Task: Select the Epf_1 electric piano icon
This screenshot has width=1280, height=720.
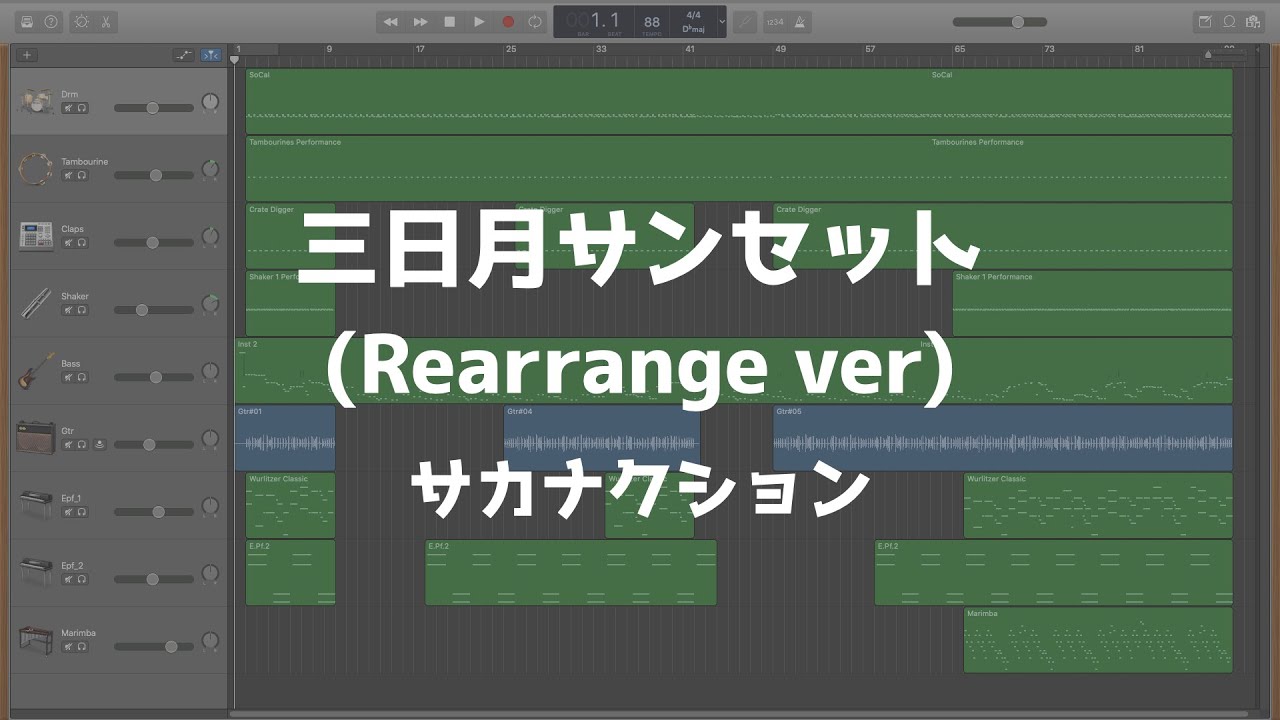Action: click(36, 505)
